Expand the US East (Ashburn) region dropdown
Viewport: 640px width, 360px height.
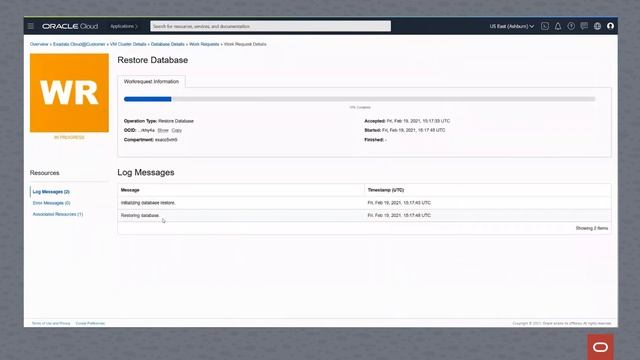(x=512, y=26)
